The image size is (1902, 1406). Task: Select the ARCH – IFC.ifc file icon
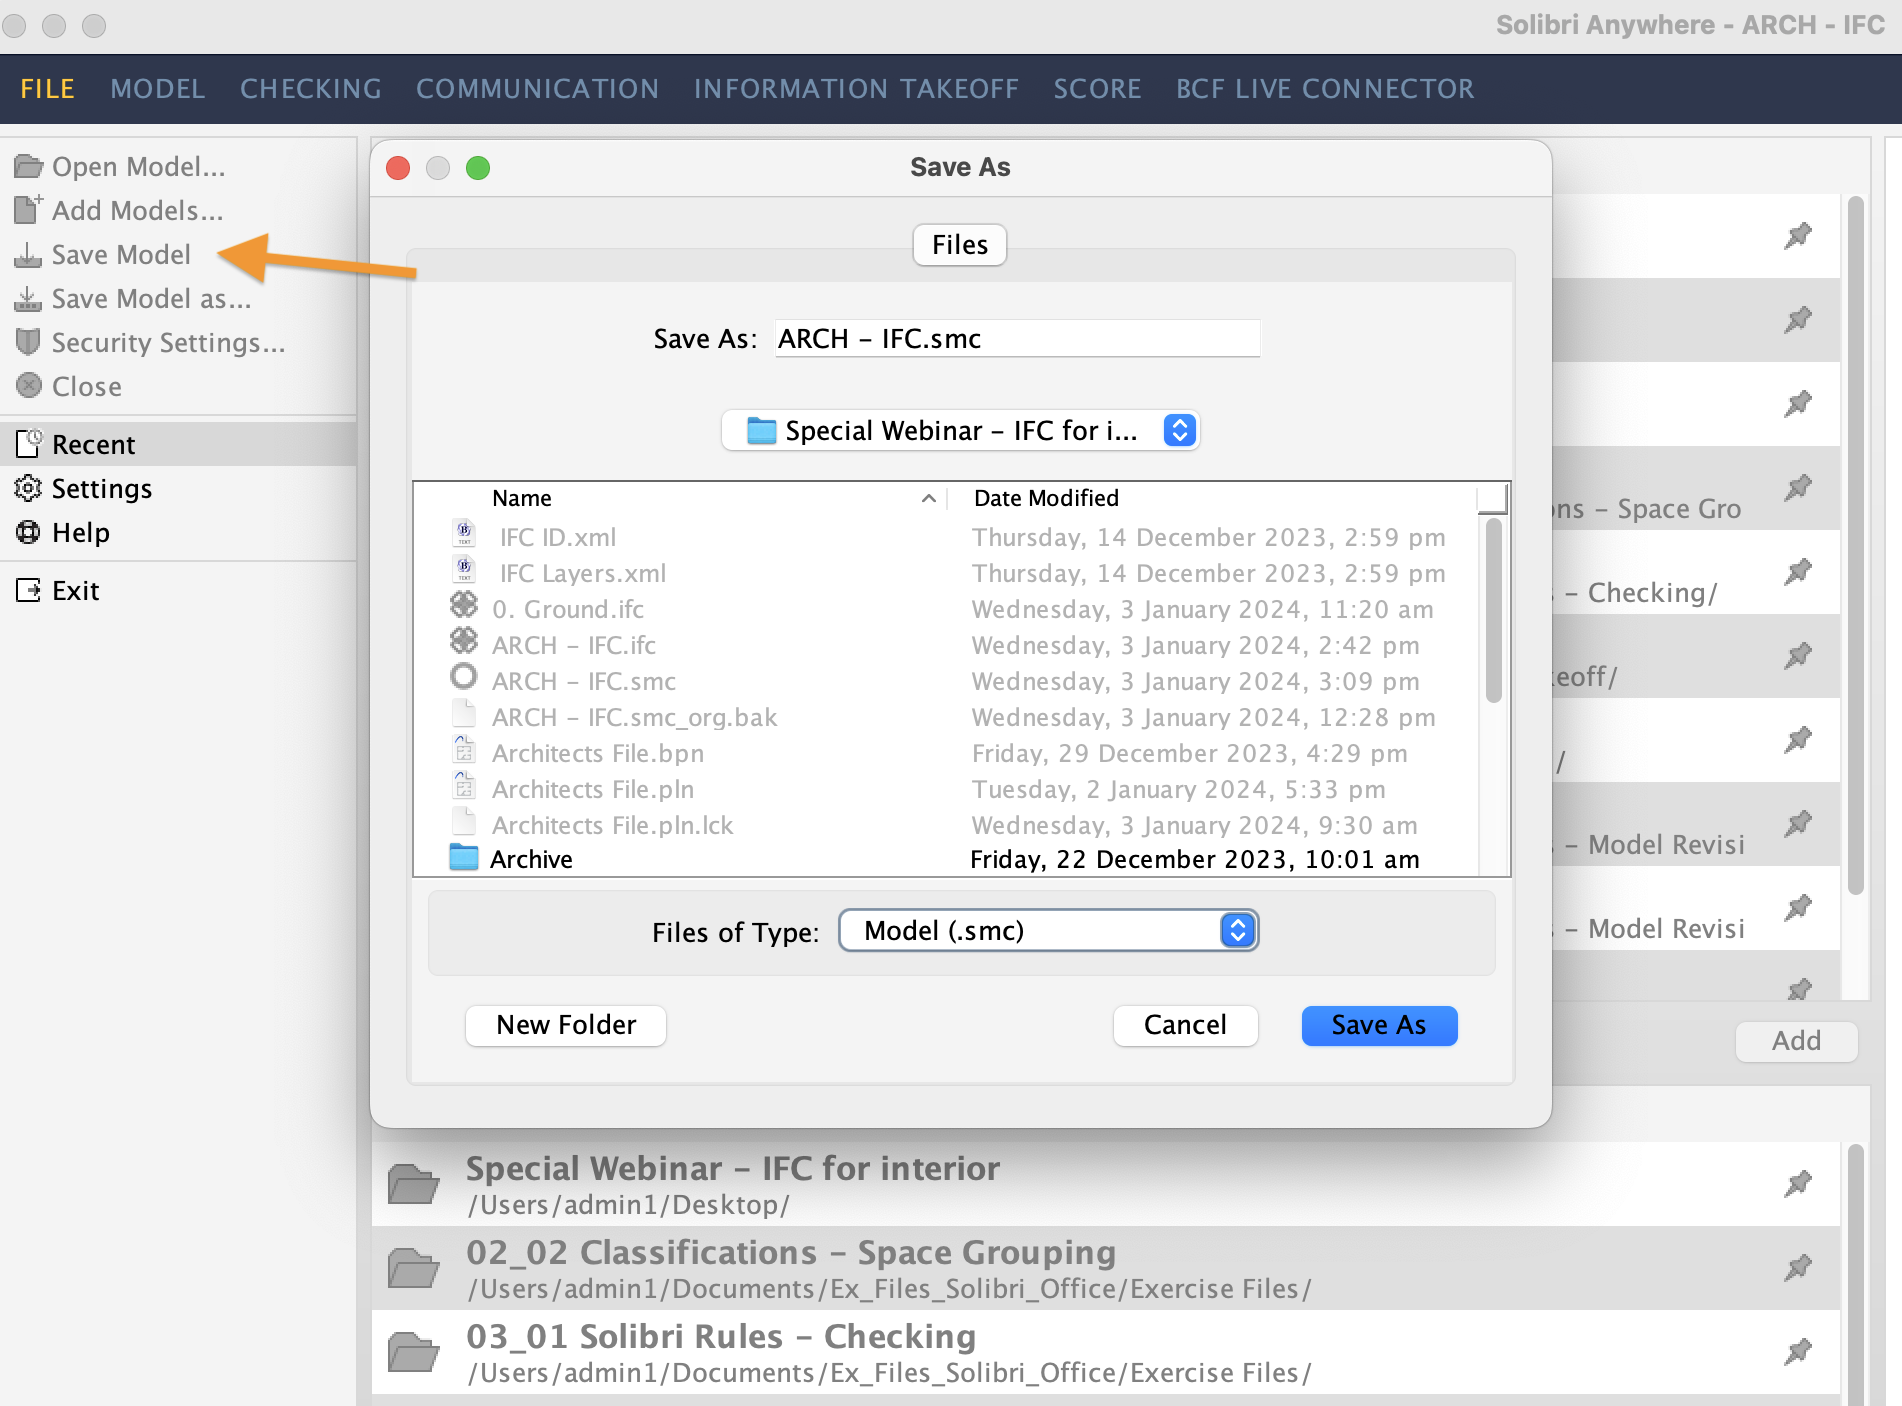[x=464, y=644]
